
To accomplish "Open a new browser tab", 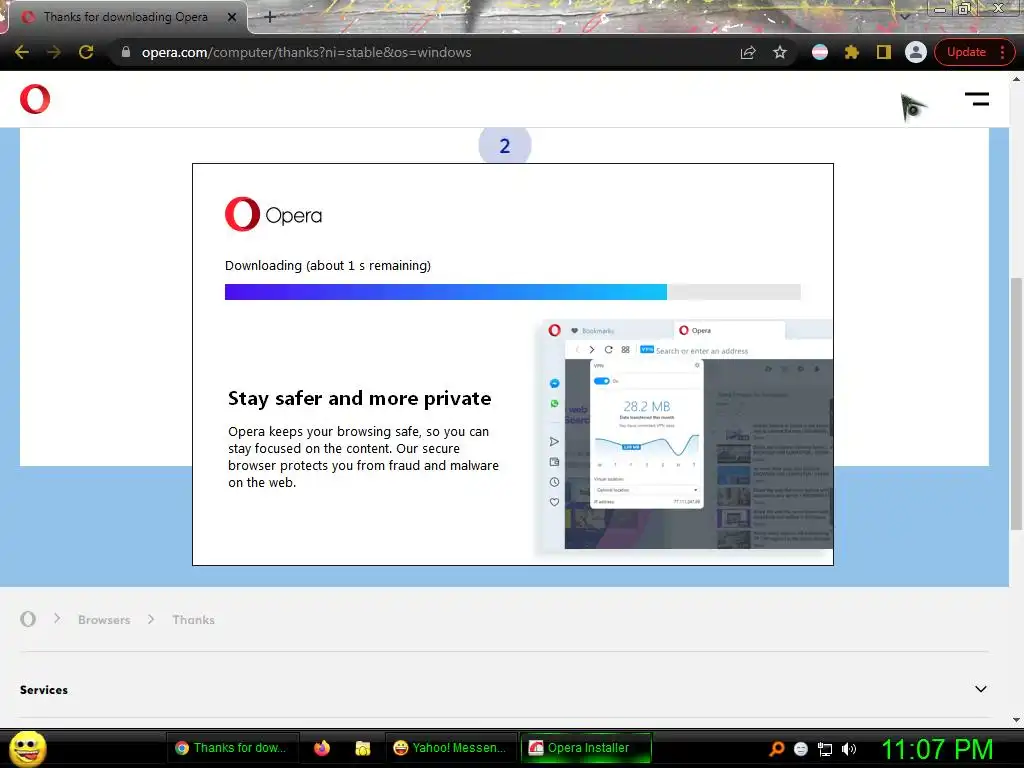I will point(270,17).
